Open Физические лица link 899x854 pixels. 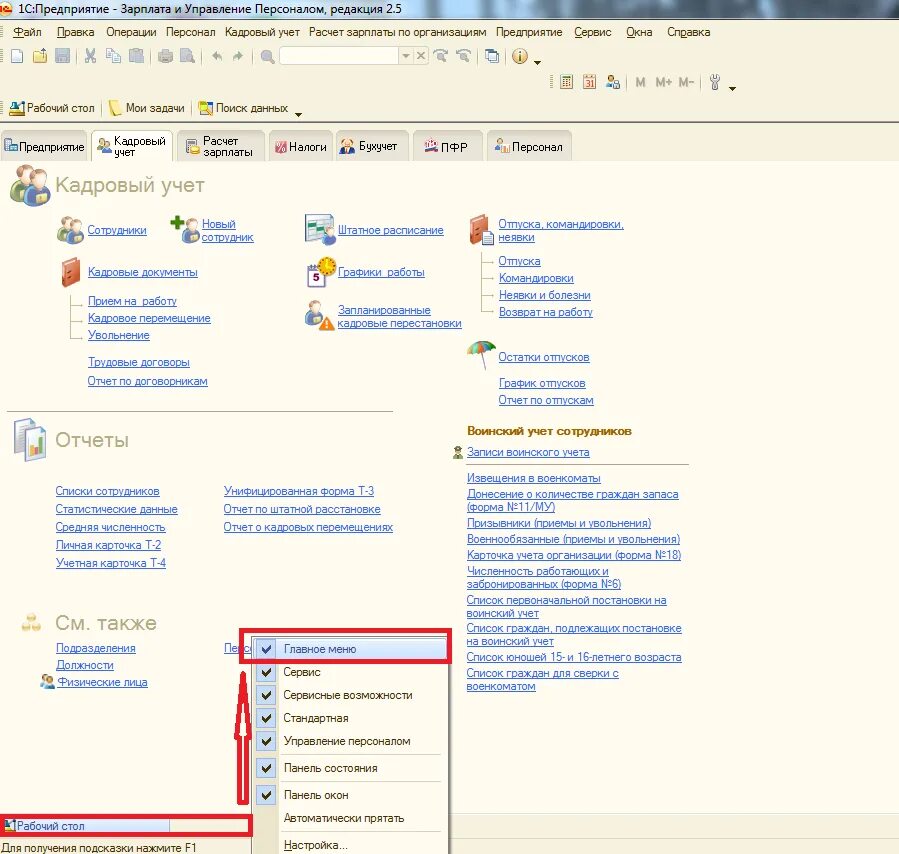point(102,682)
